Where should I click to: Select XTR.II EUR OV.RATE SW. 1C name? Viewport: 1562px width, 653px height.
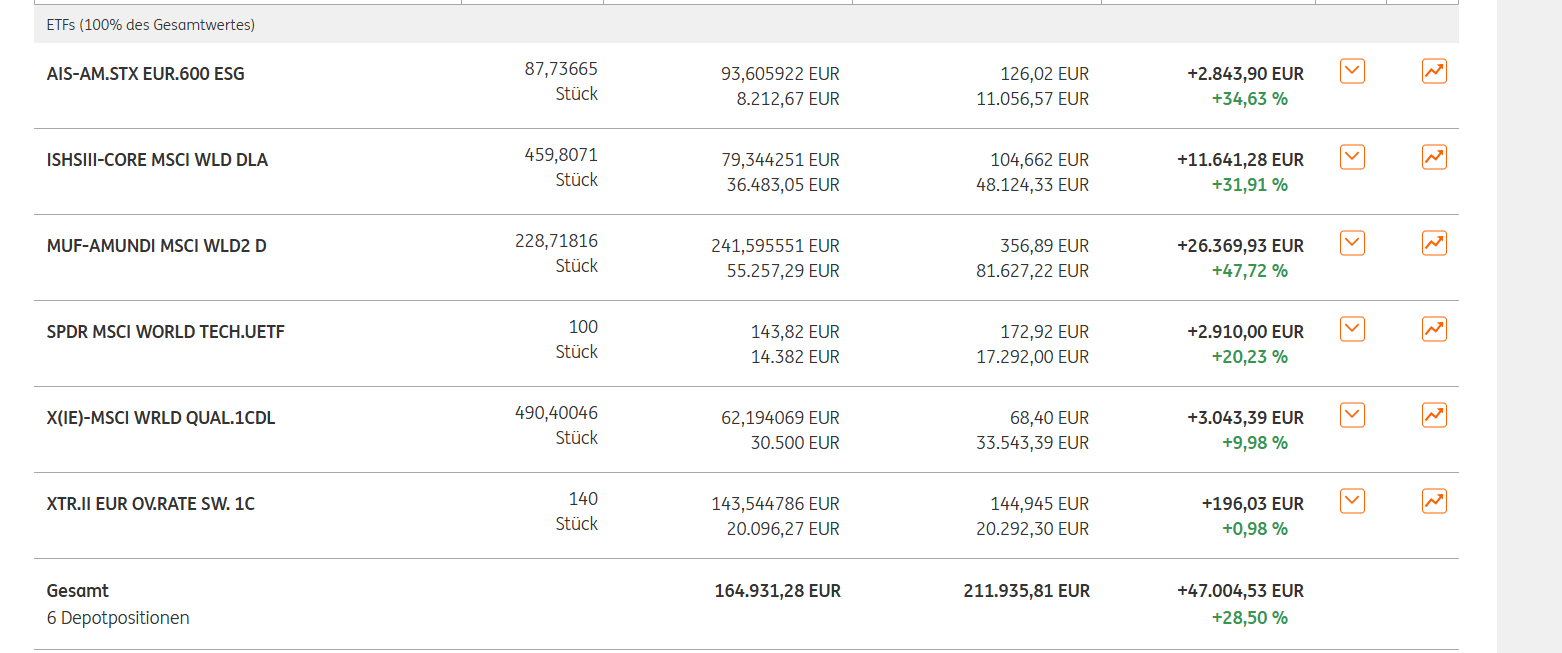pos(150,504)
